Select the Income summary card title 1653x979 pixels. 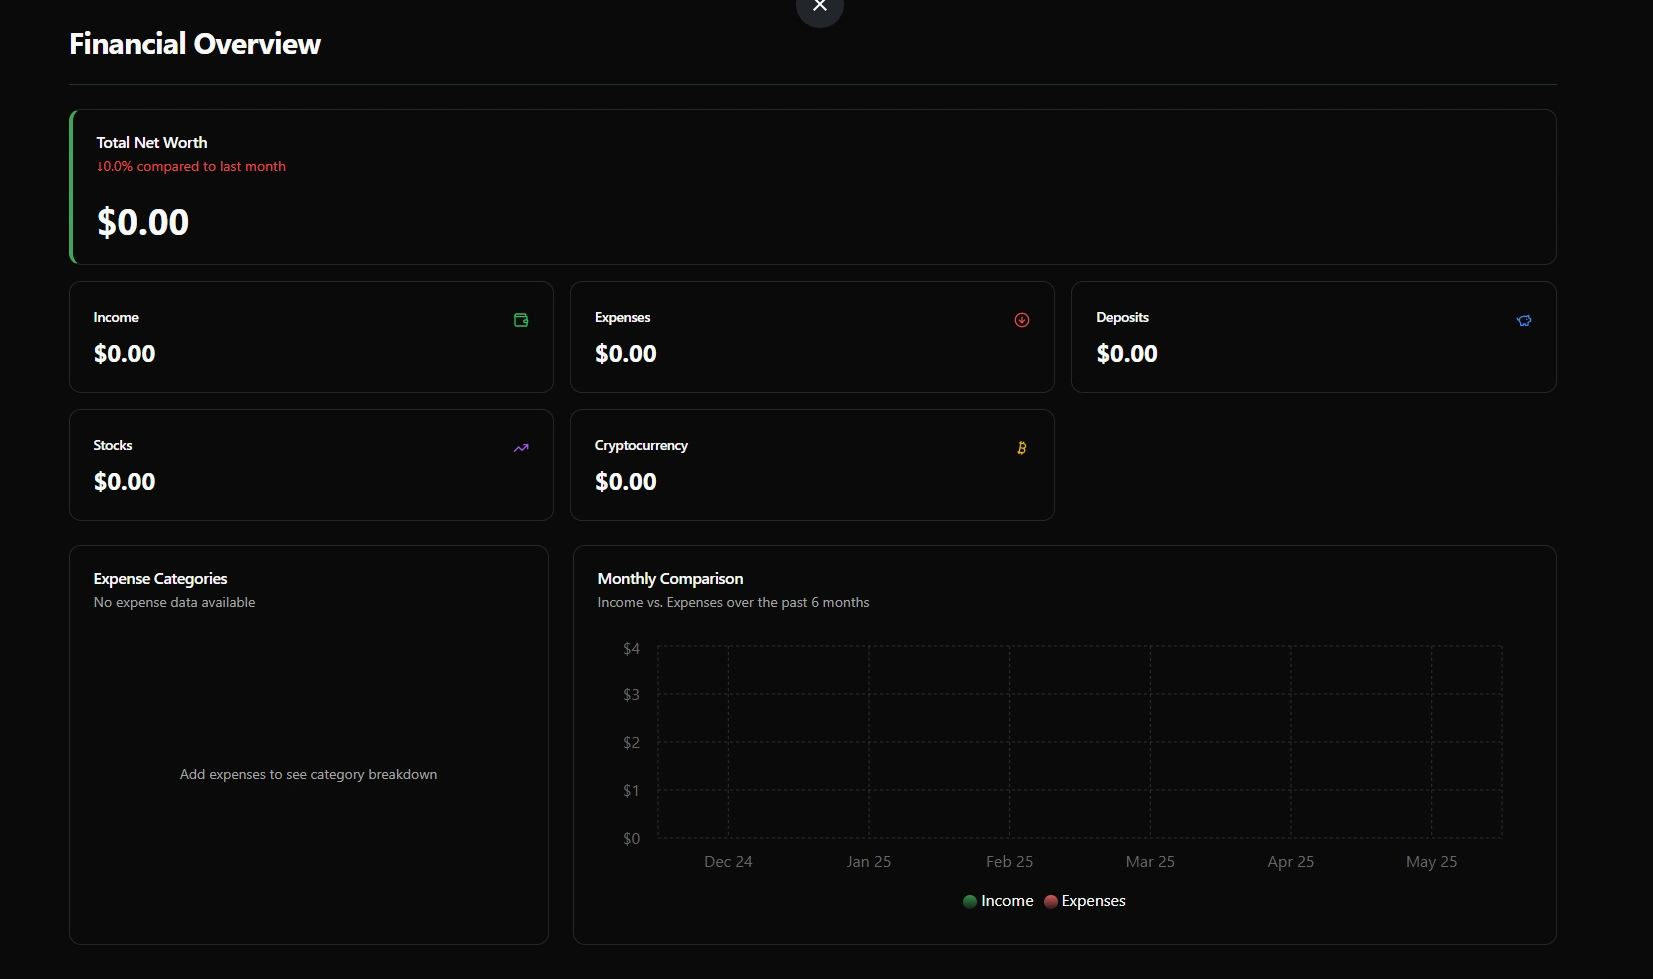coord(116,317)
